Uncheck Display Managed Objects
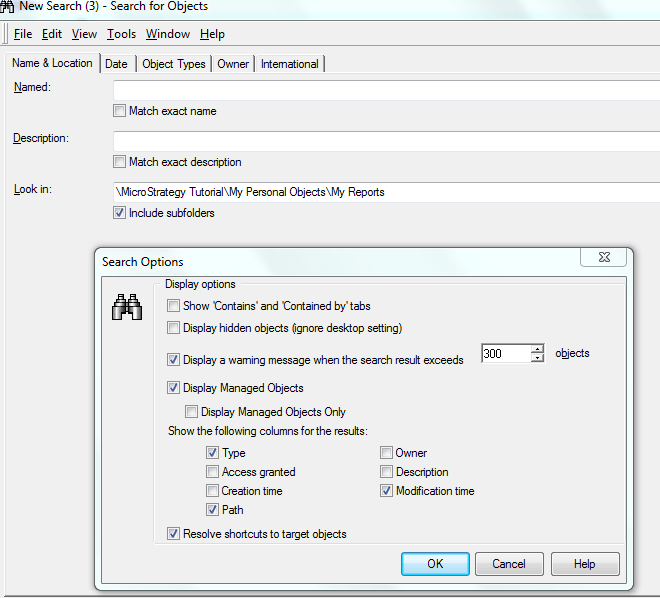Image resolution: width=660 pixels, height=598 pixels. point(173,388)
